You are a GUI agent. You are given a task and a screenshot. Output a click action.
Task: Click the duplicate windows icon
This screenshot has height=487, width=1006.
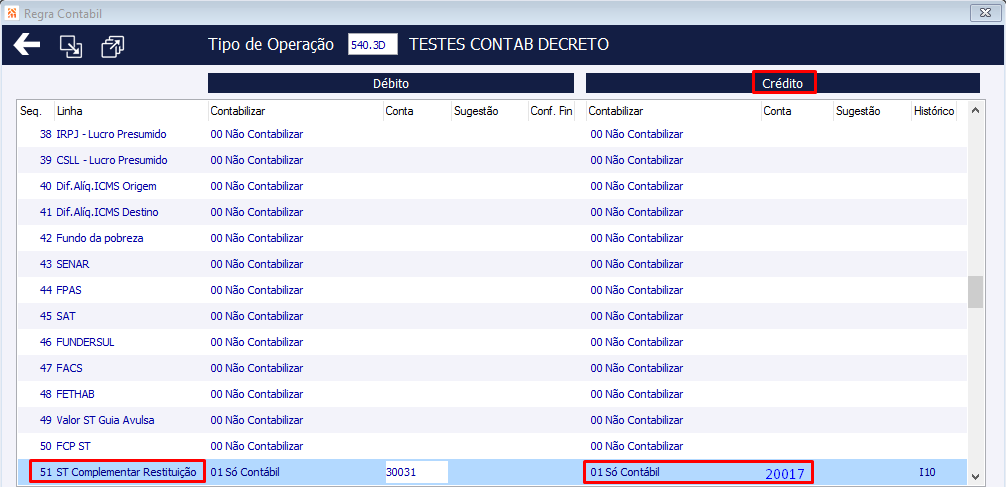pyautogui.click(x=113, y=46)
